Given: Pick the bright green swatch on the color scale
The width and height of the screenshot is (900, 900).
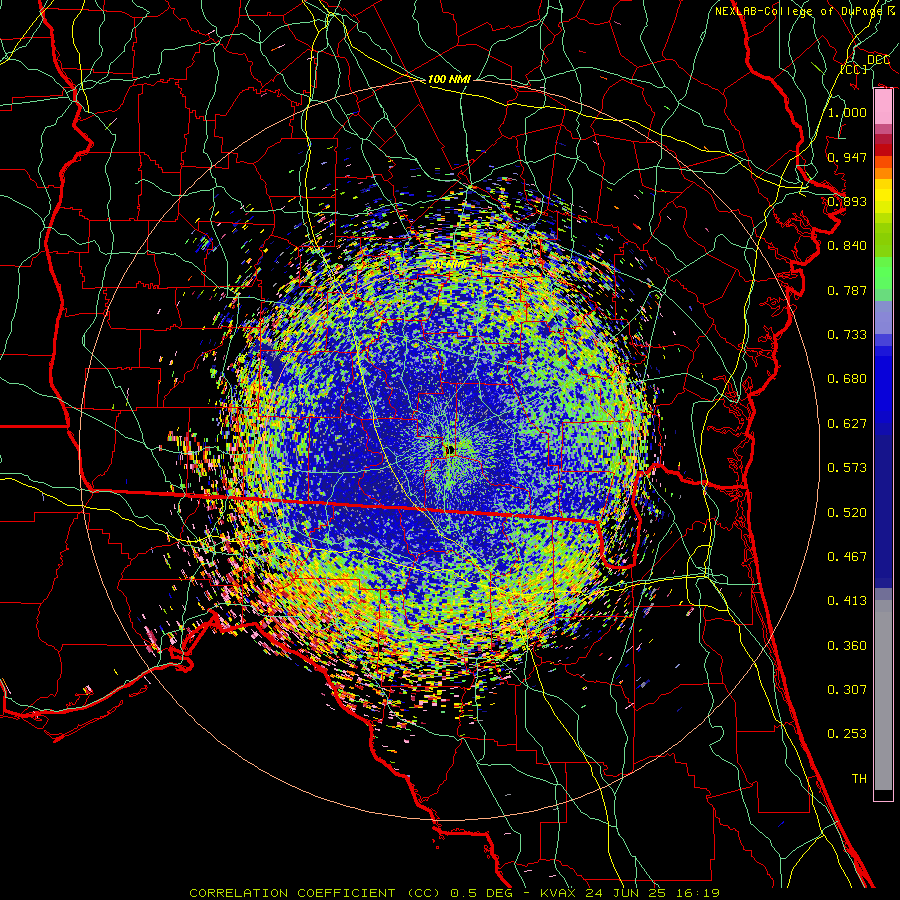Looking at the screenshot, I should pos(883,273).
